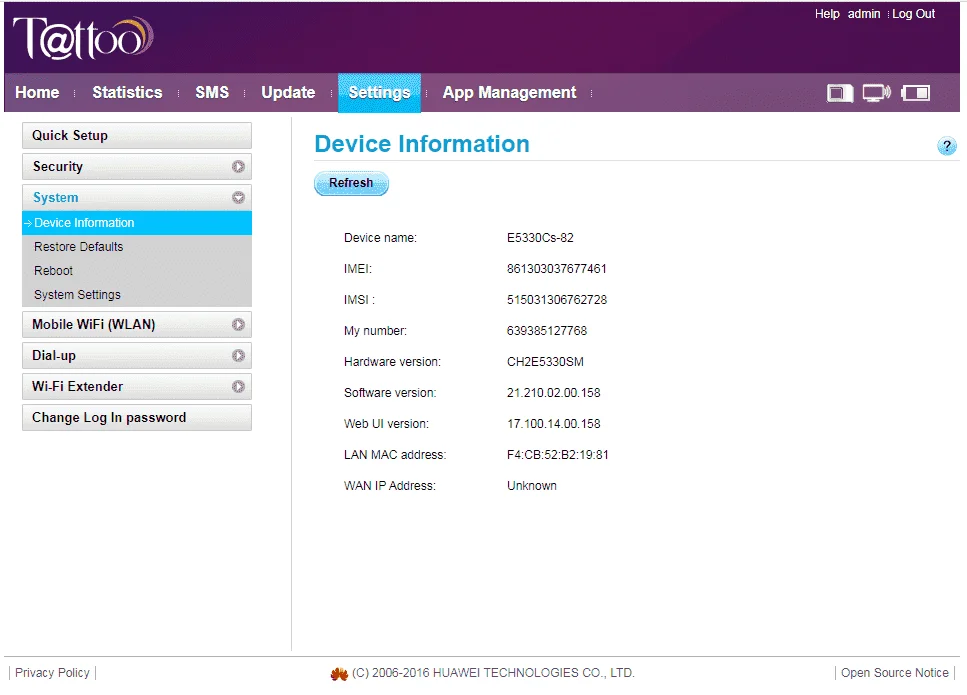Open the Update tab

click(288, 93)
